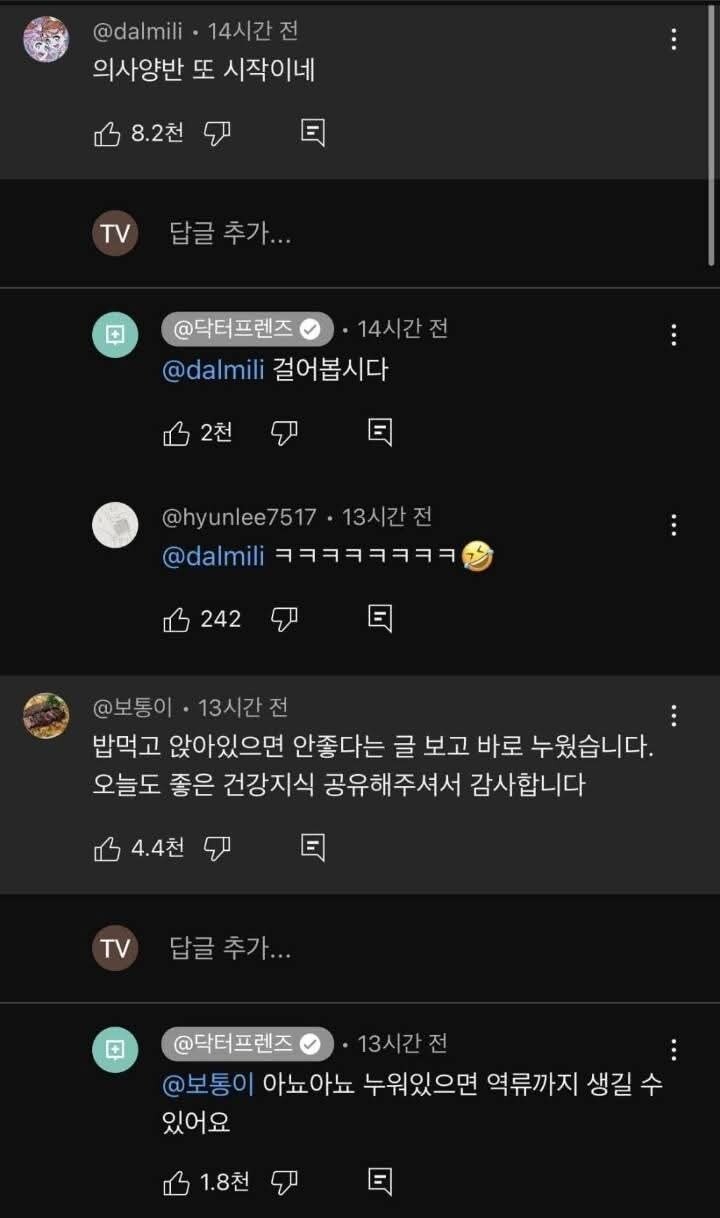The height and width of the screenshot is (1218, 720).
Task: Open three-dot menu on @보통이 comment
Action: coord(674,716)
